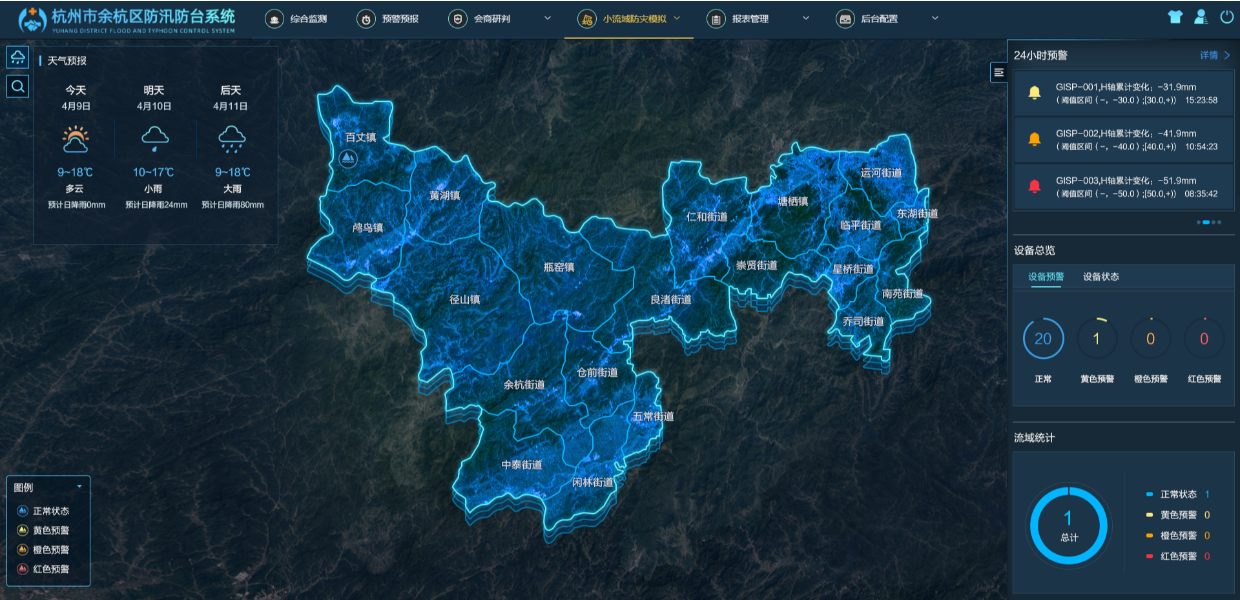Viewport: 1240px width, 600px height.
Task: Click the power logout icon
Action: [x=1226, y=17]
